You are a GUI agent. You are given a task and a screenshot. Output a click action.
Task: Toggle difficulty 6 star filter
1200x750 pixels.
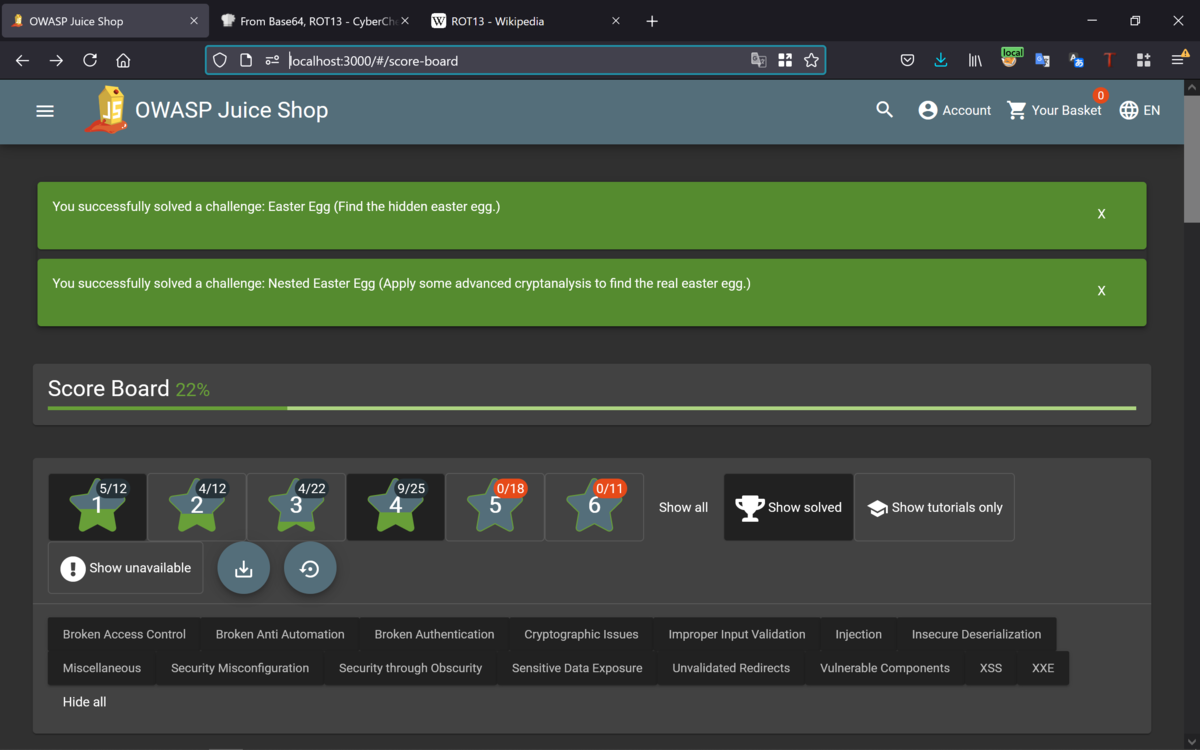(x=594, y=507)
